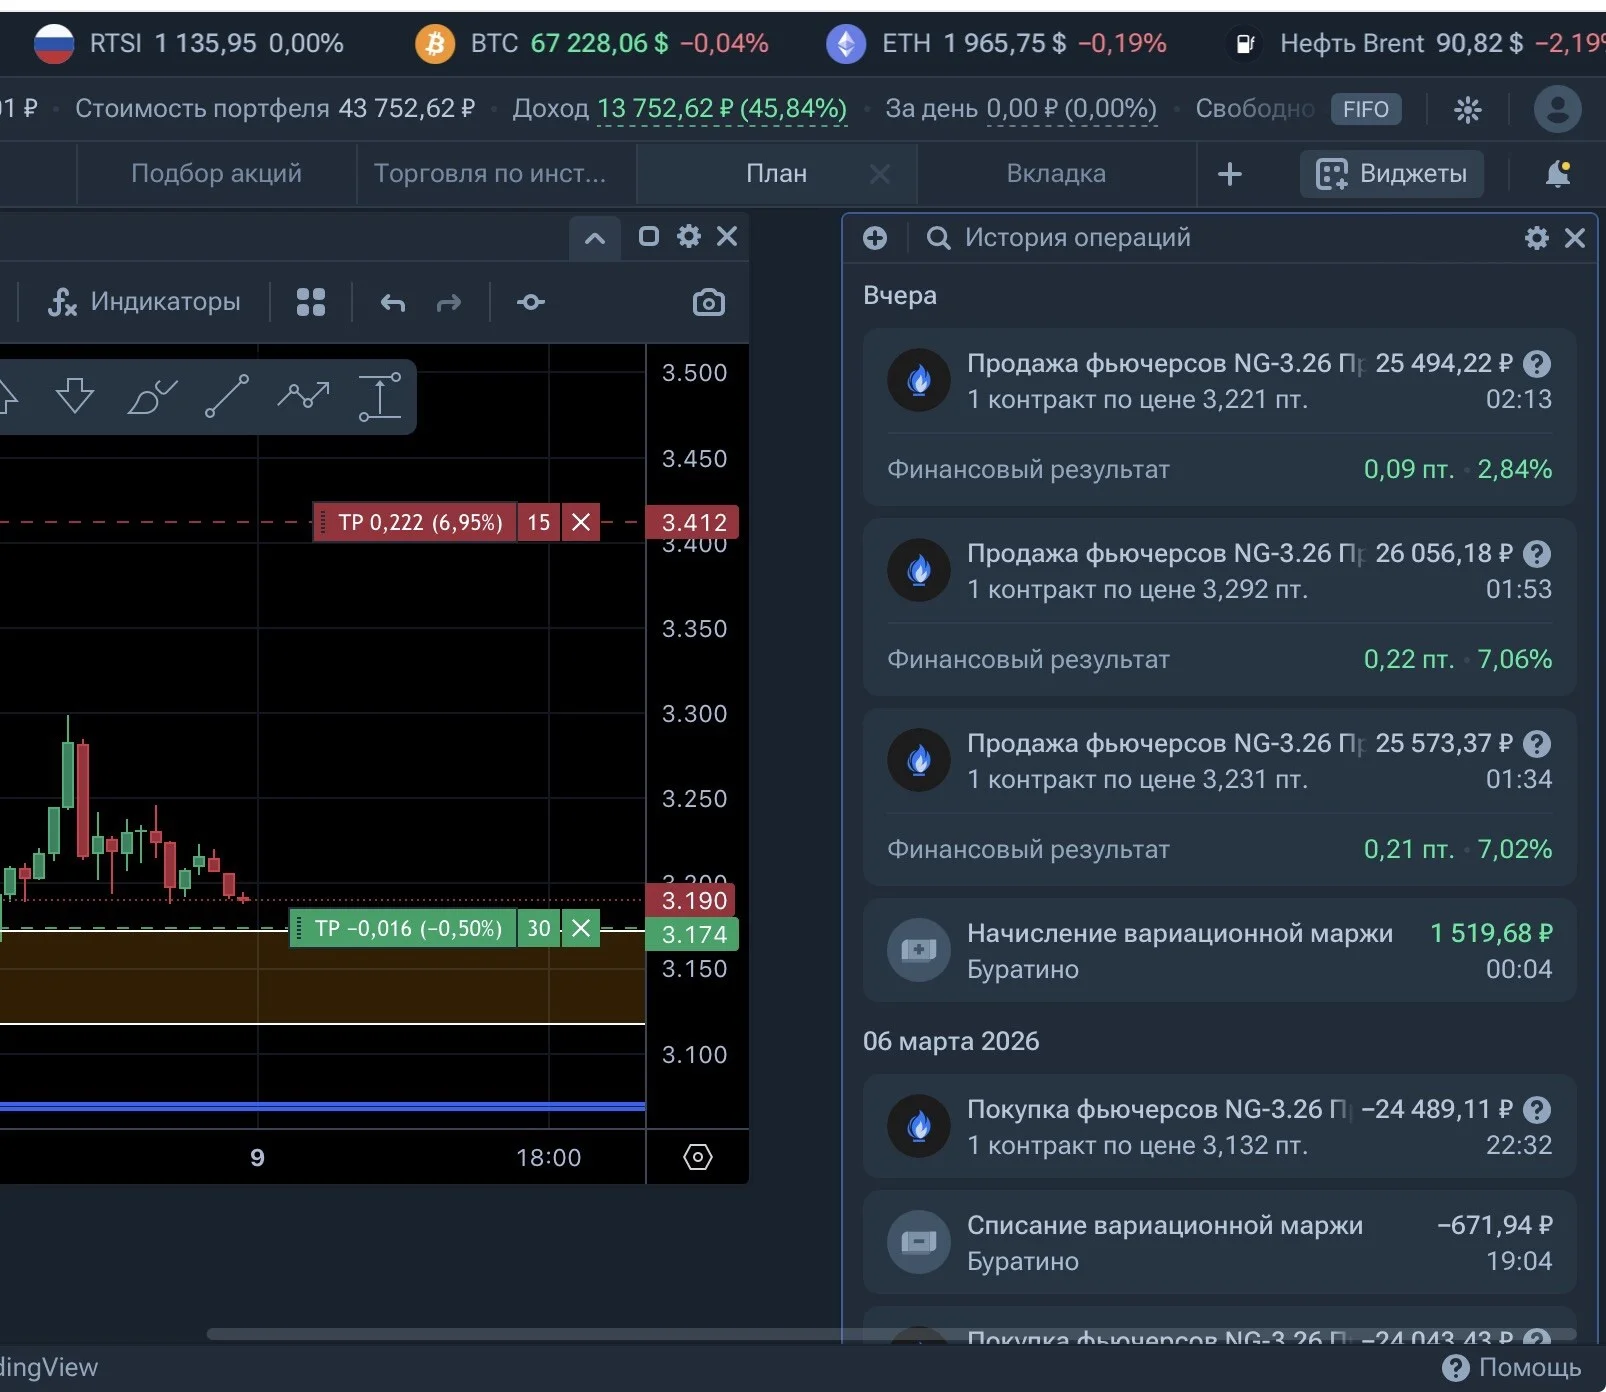
Task: Redo the chart action
Action: (449, 302)
